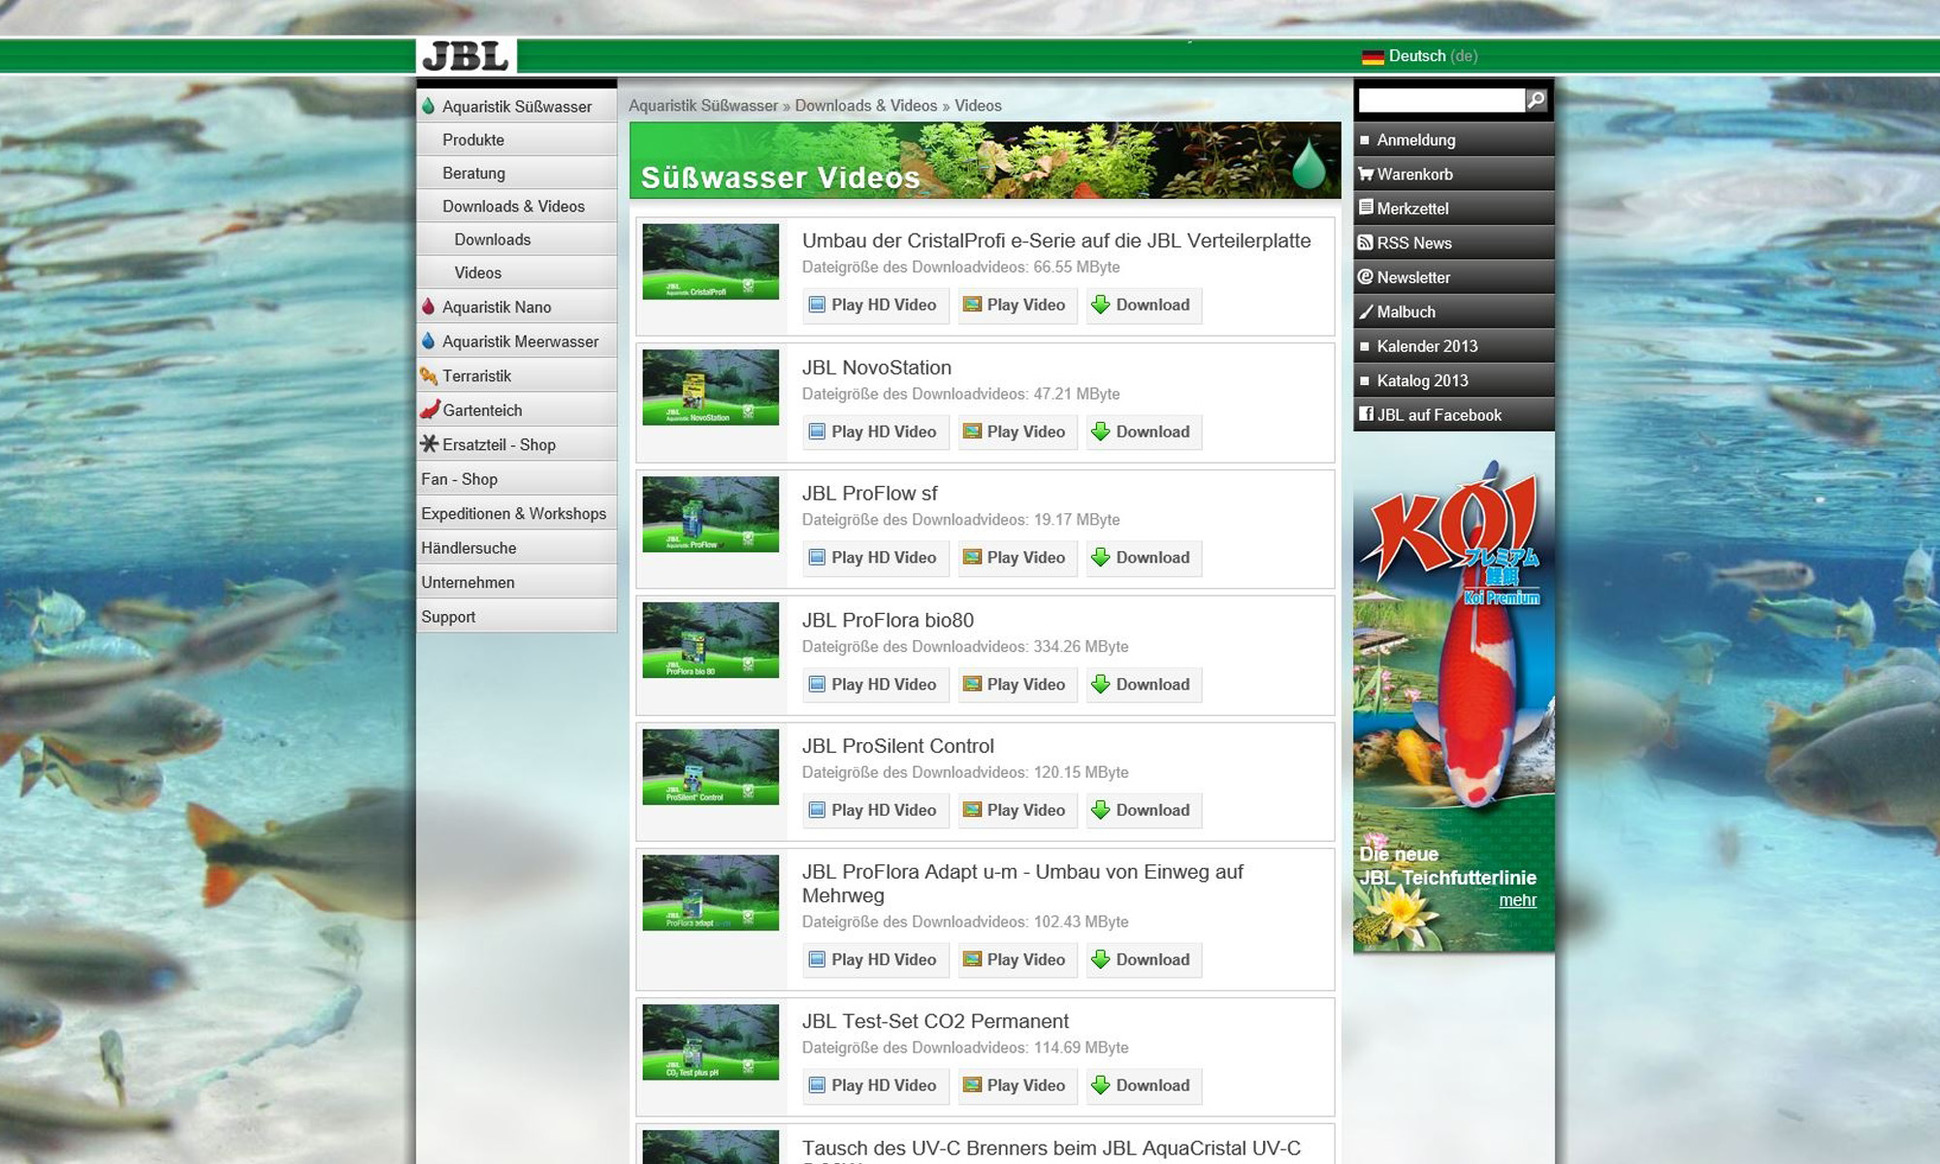Open Unternehmen menu item

[516, 583]
